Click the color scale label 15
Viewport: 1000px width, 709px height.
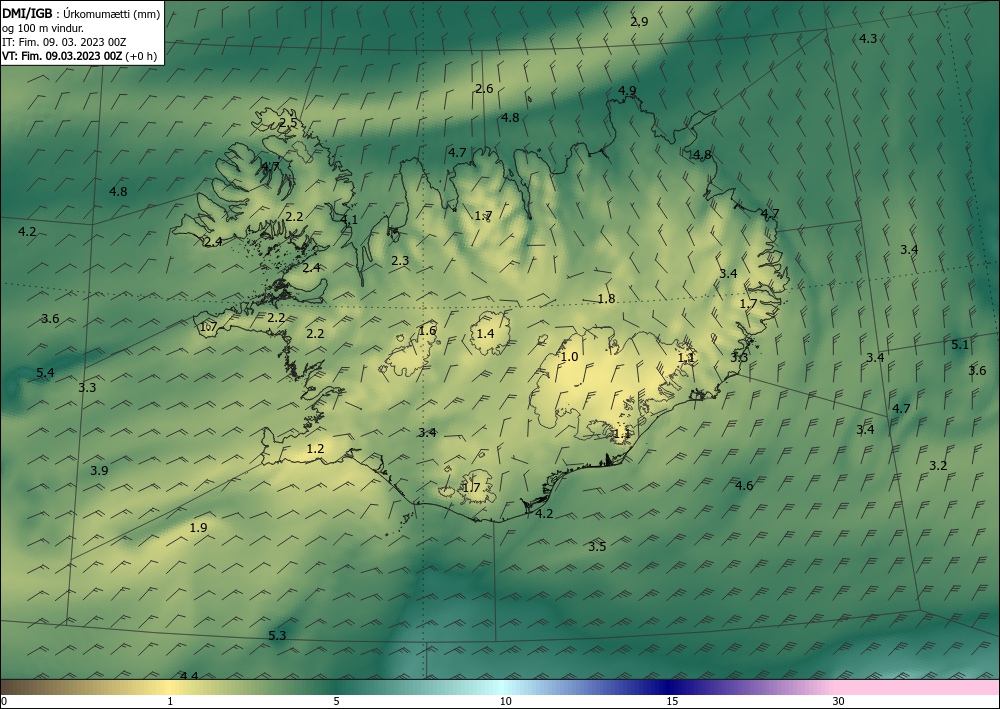(x=672, y=702)
